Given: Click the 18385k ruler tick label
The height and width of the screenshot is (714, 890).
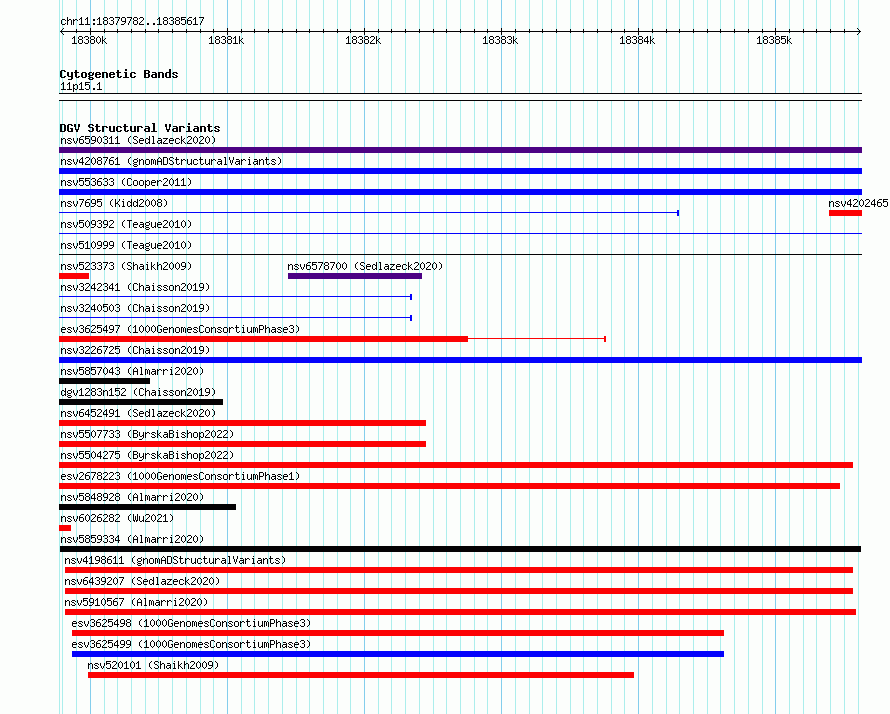Looking at the screenshot, I should pyautogui.click(x=774, y=40).
